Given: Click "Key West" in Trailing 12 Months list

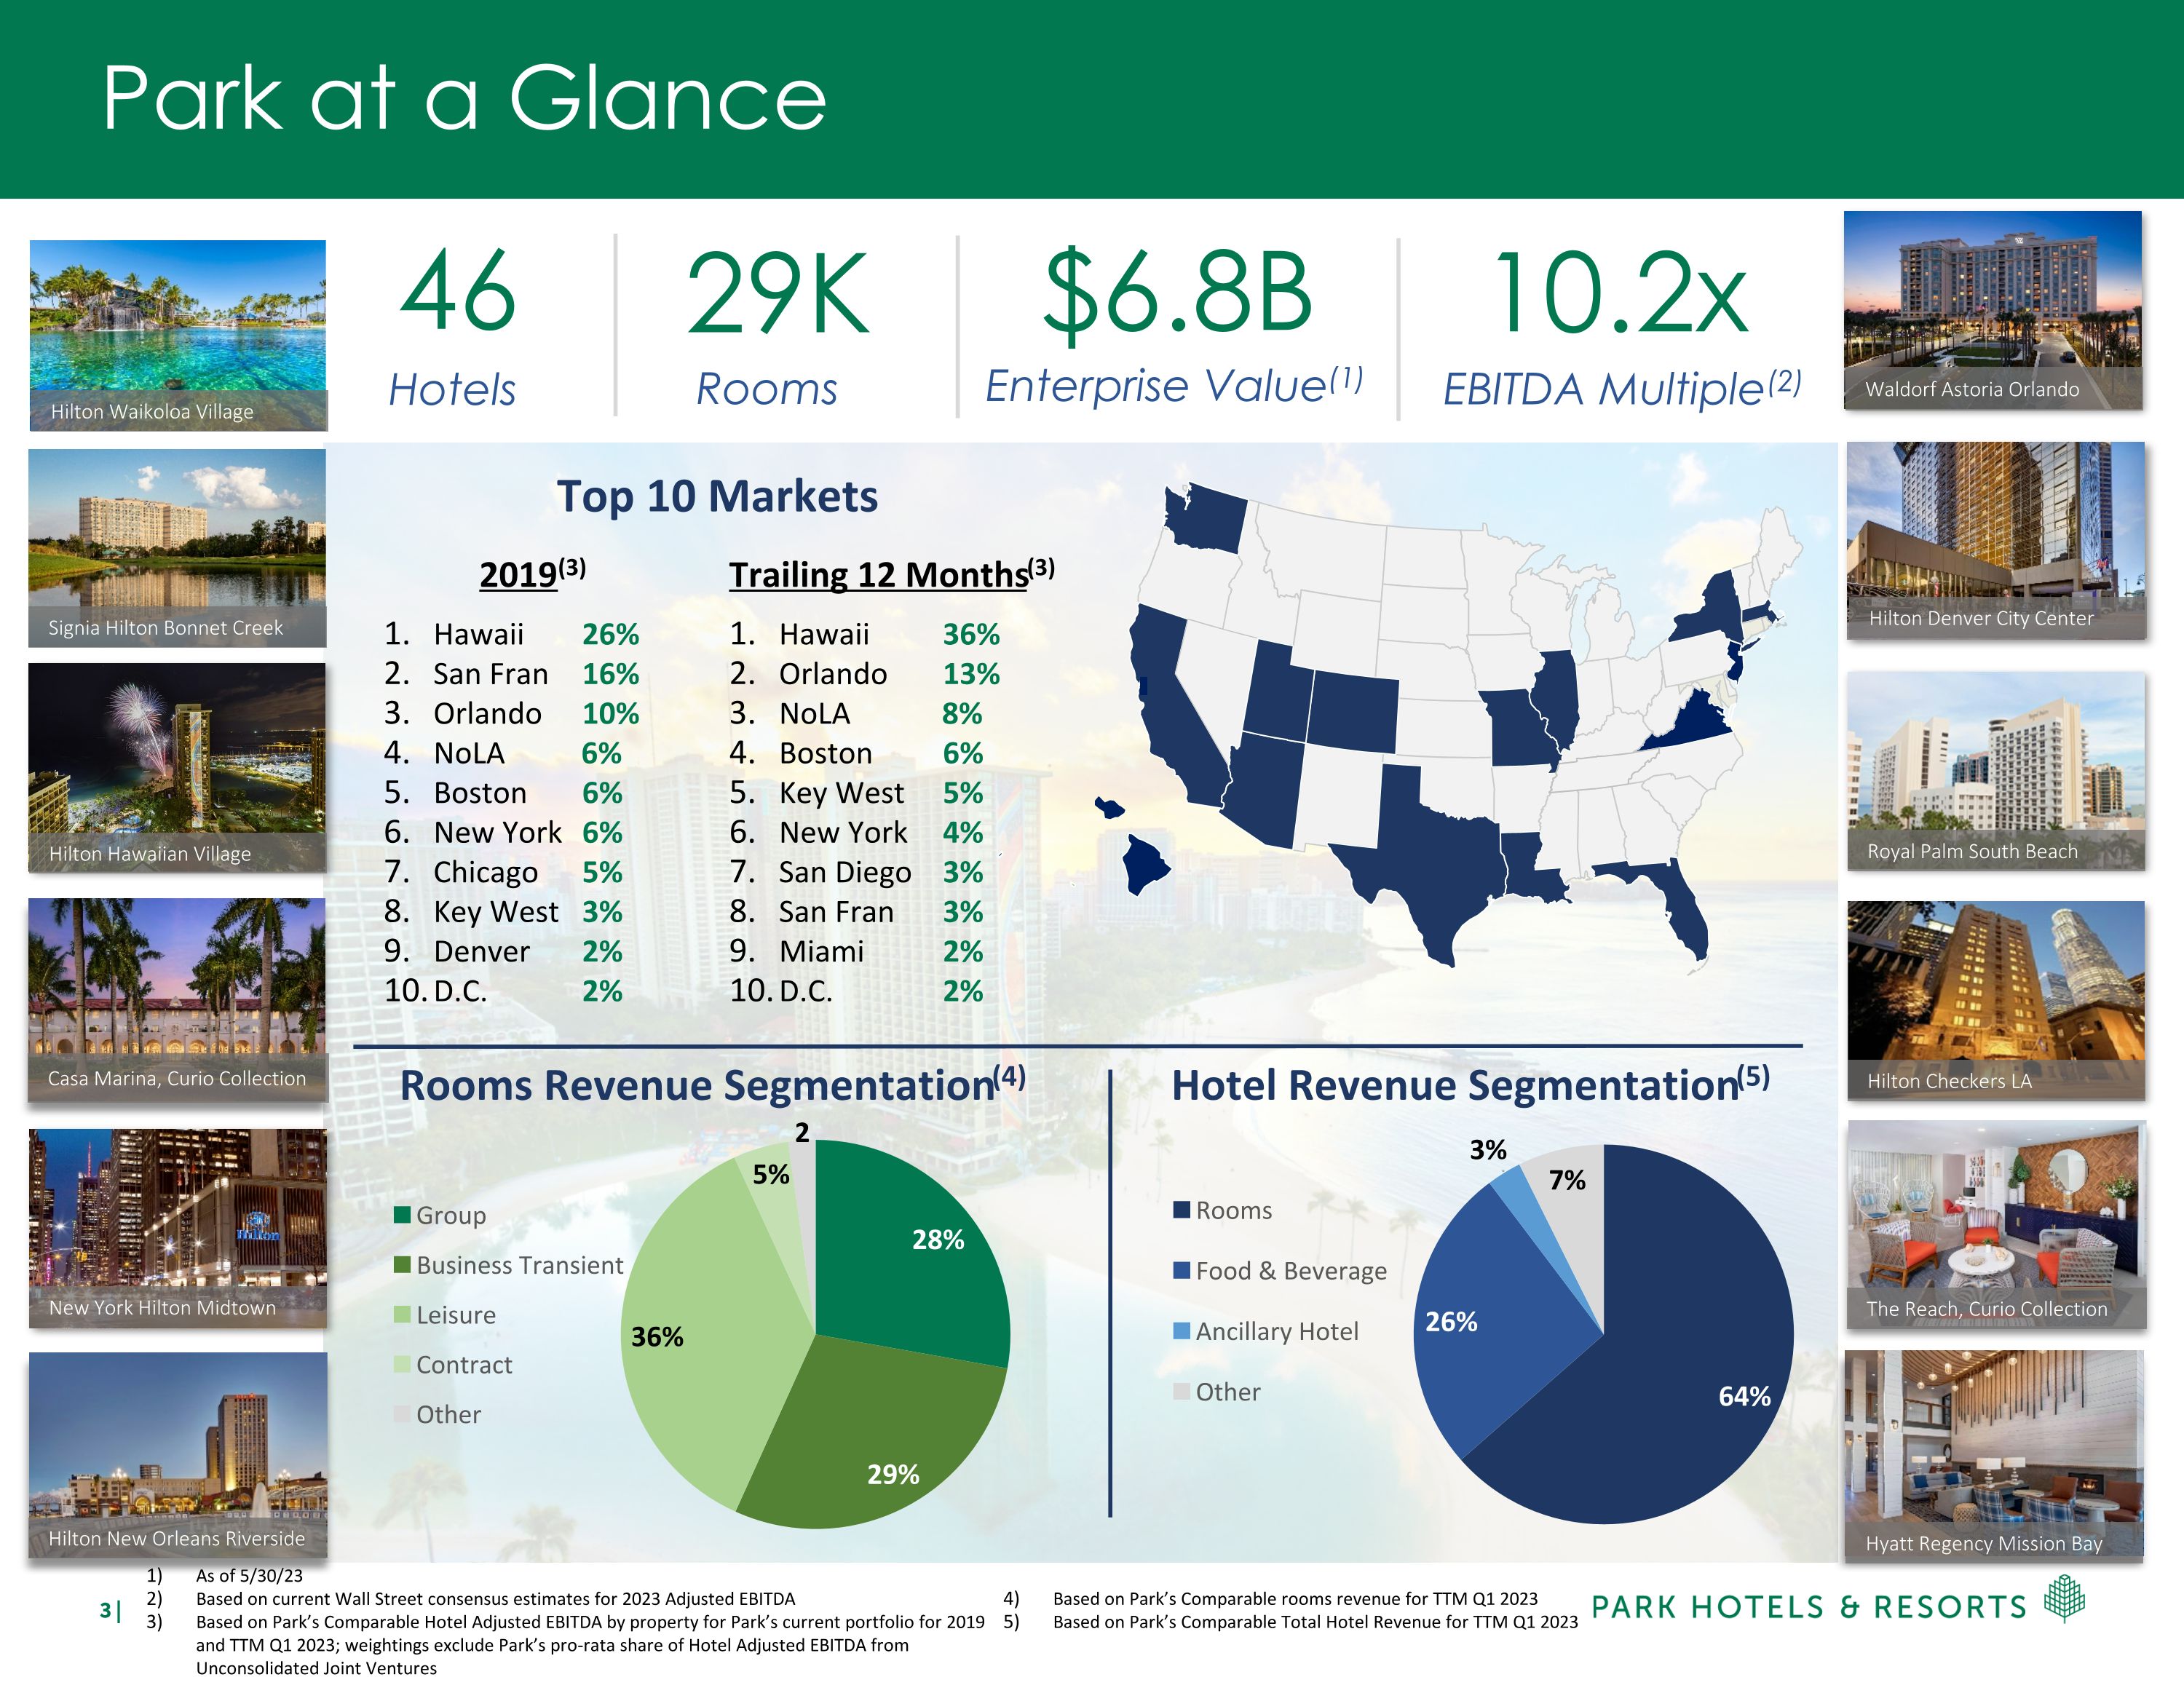Looking at the screenshot, I should (x=842, y=793).
